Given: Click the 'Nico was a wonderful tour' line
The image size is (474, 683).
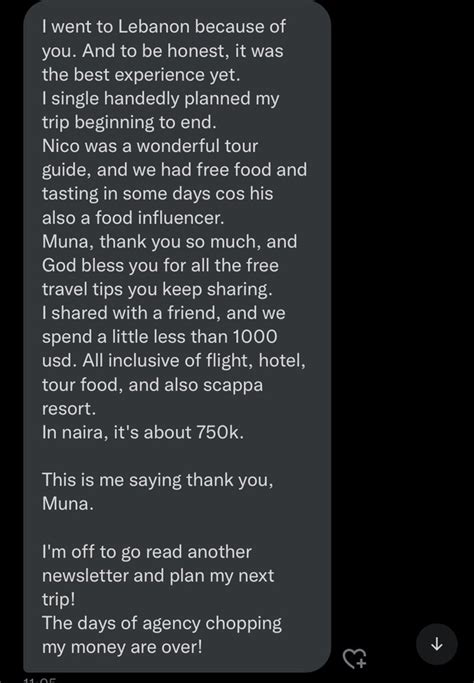Looking at the screenshot, I should 150,146.
